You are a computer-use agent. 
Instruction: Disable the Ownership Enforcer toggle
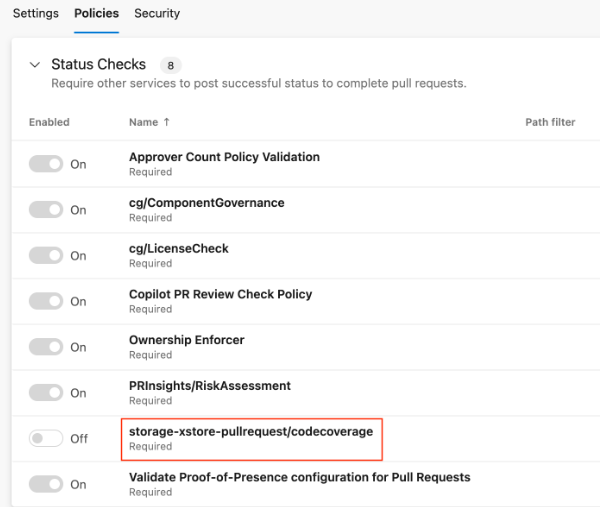46,347
